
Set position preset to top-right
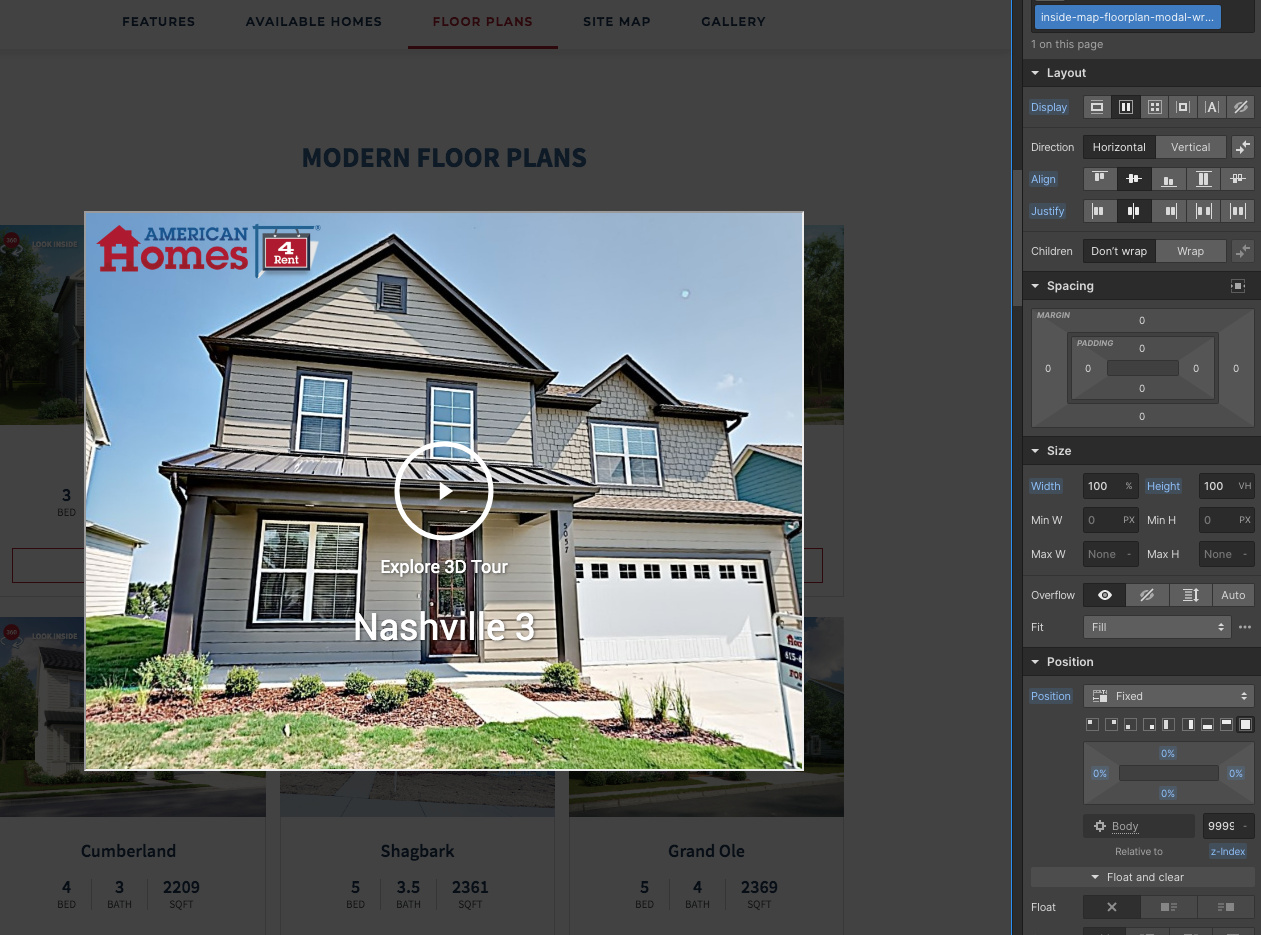click(1112, 724)
